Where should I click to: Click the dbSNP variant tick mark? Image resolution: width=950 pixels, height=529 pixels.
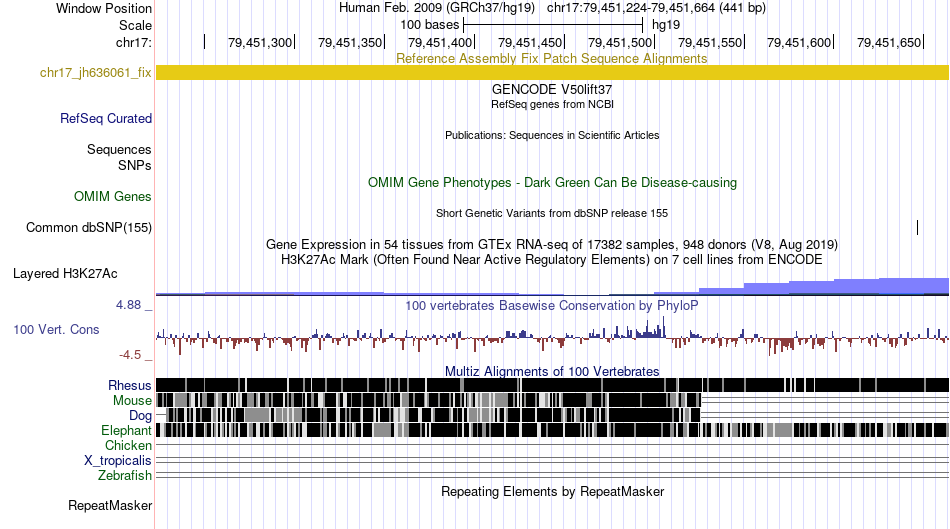click(x=917, y=227)
